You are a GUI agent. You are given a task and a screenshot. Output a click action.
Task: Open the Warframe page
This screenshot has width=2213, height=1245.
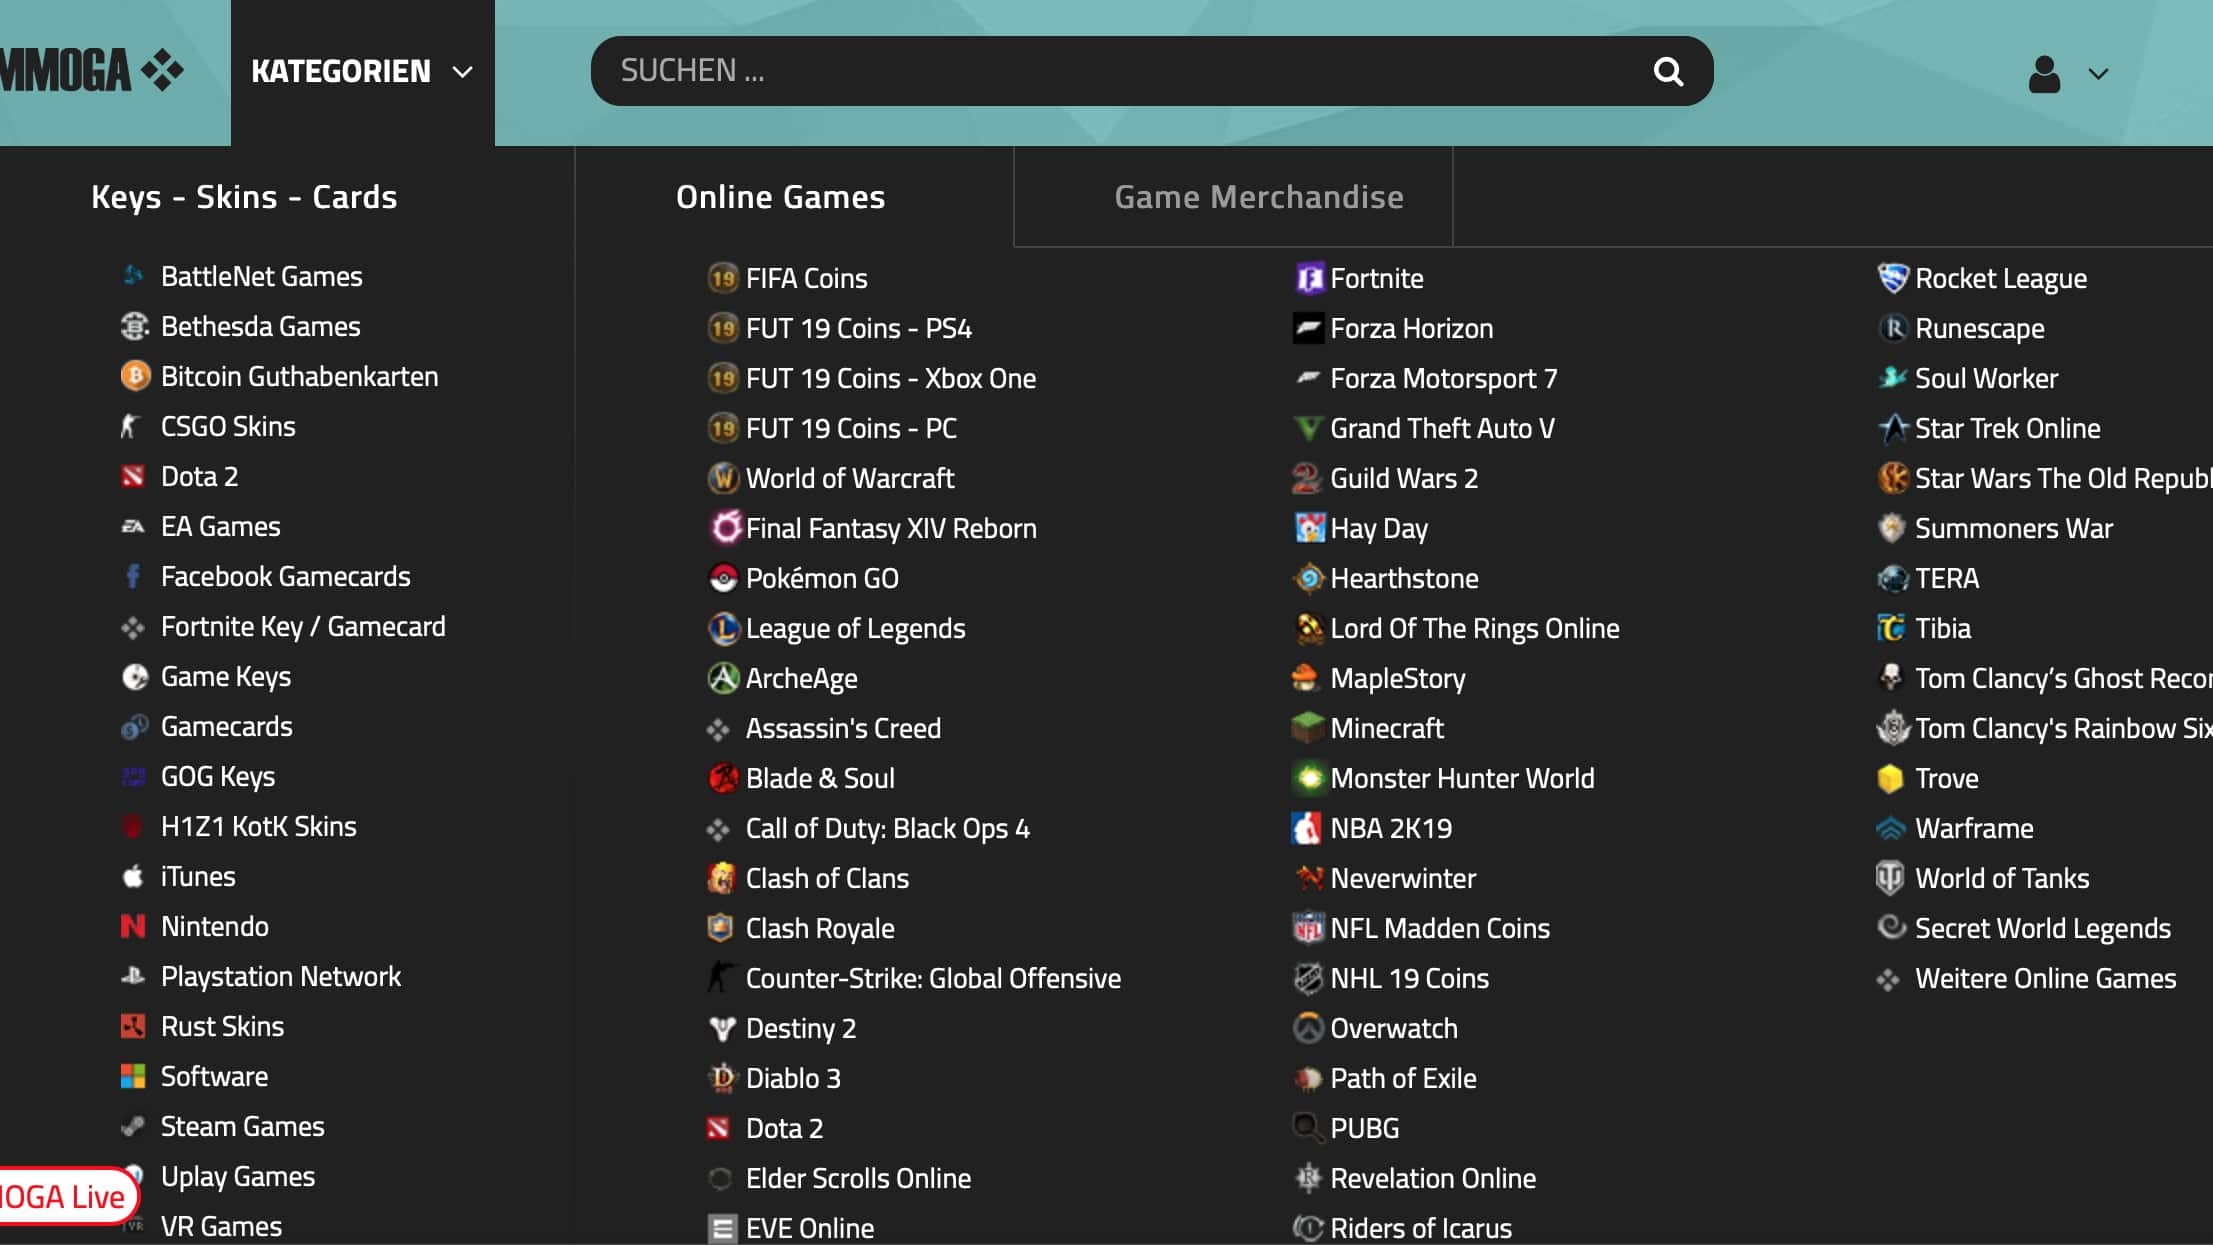1974,828
